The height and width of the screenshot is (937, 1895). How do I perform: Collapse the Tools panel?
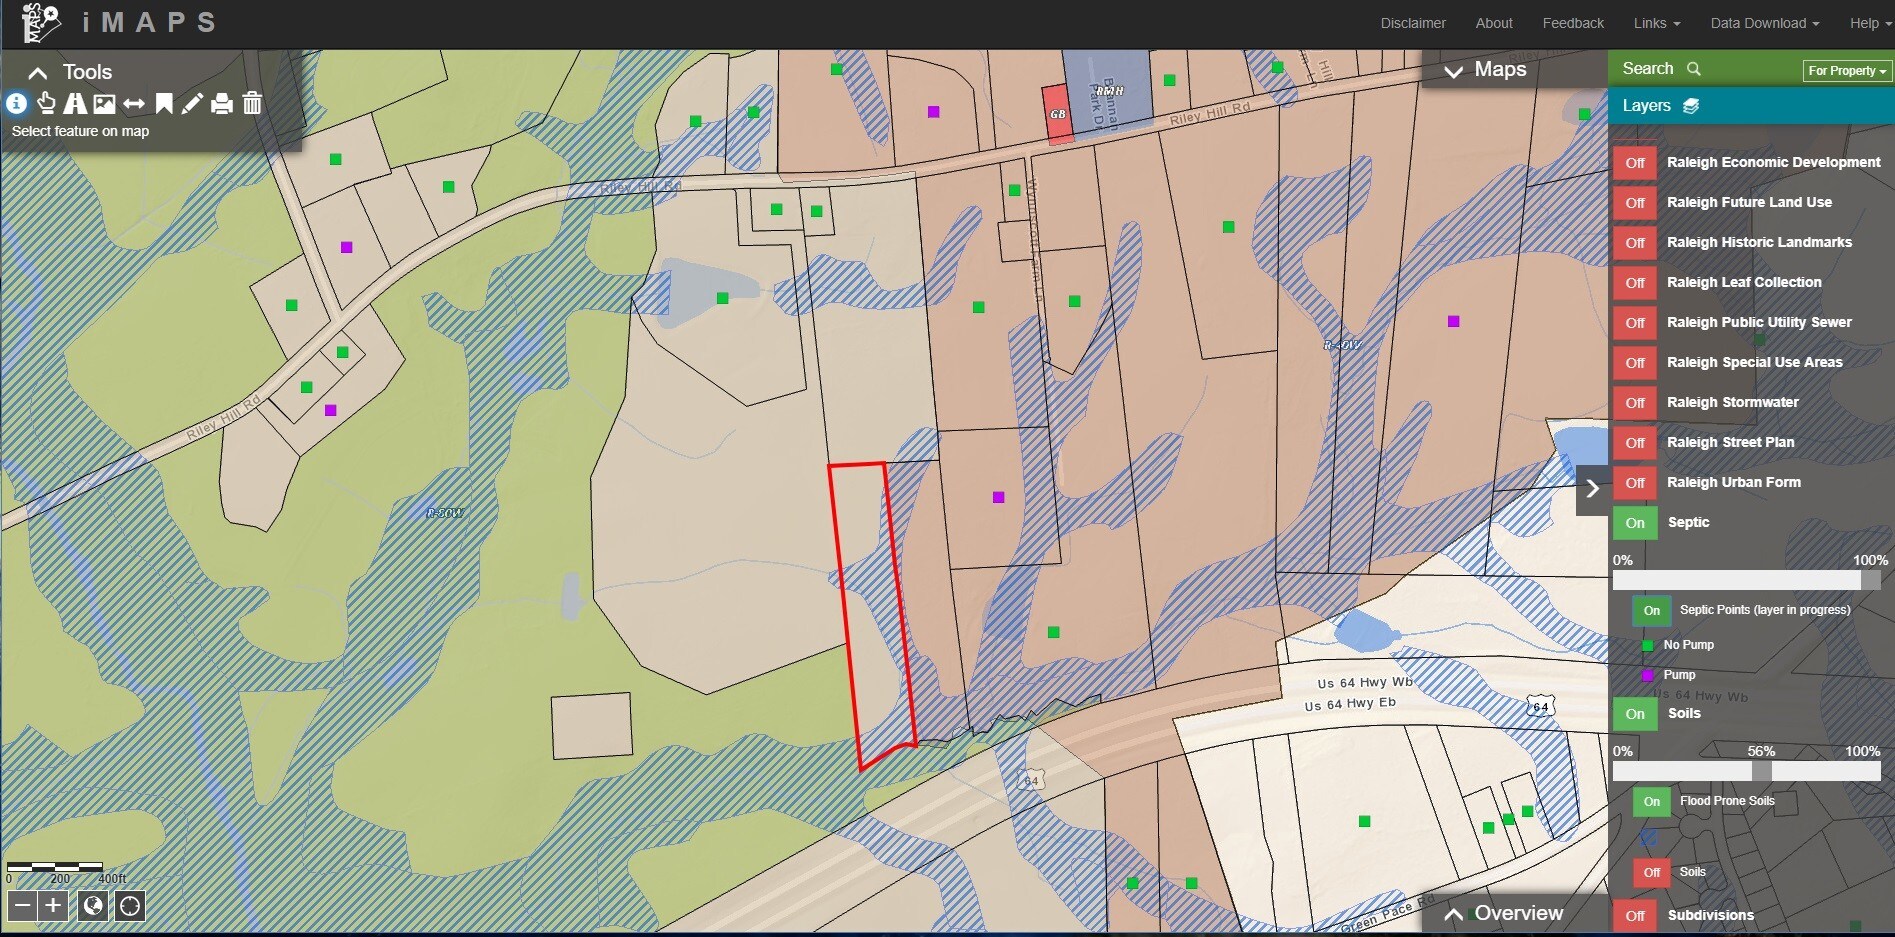37,71
